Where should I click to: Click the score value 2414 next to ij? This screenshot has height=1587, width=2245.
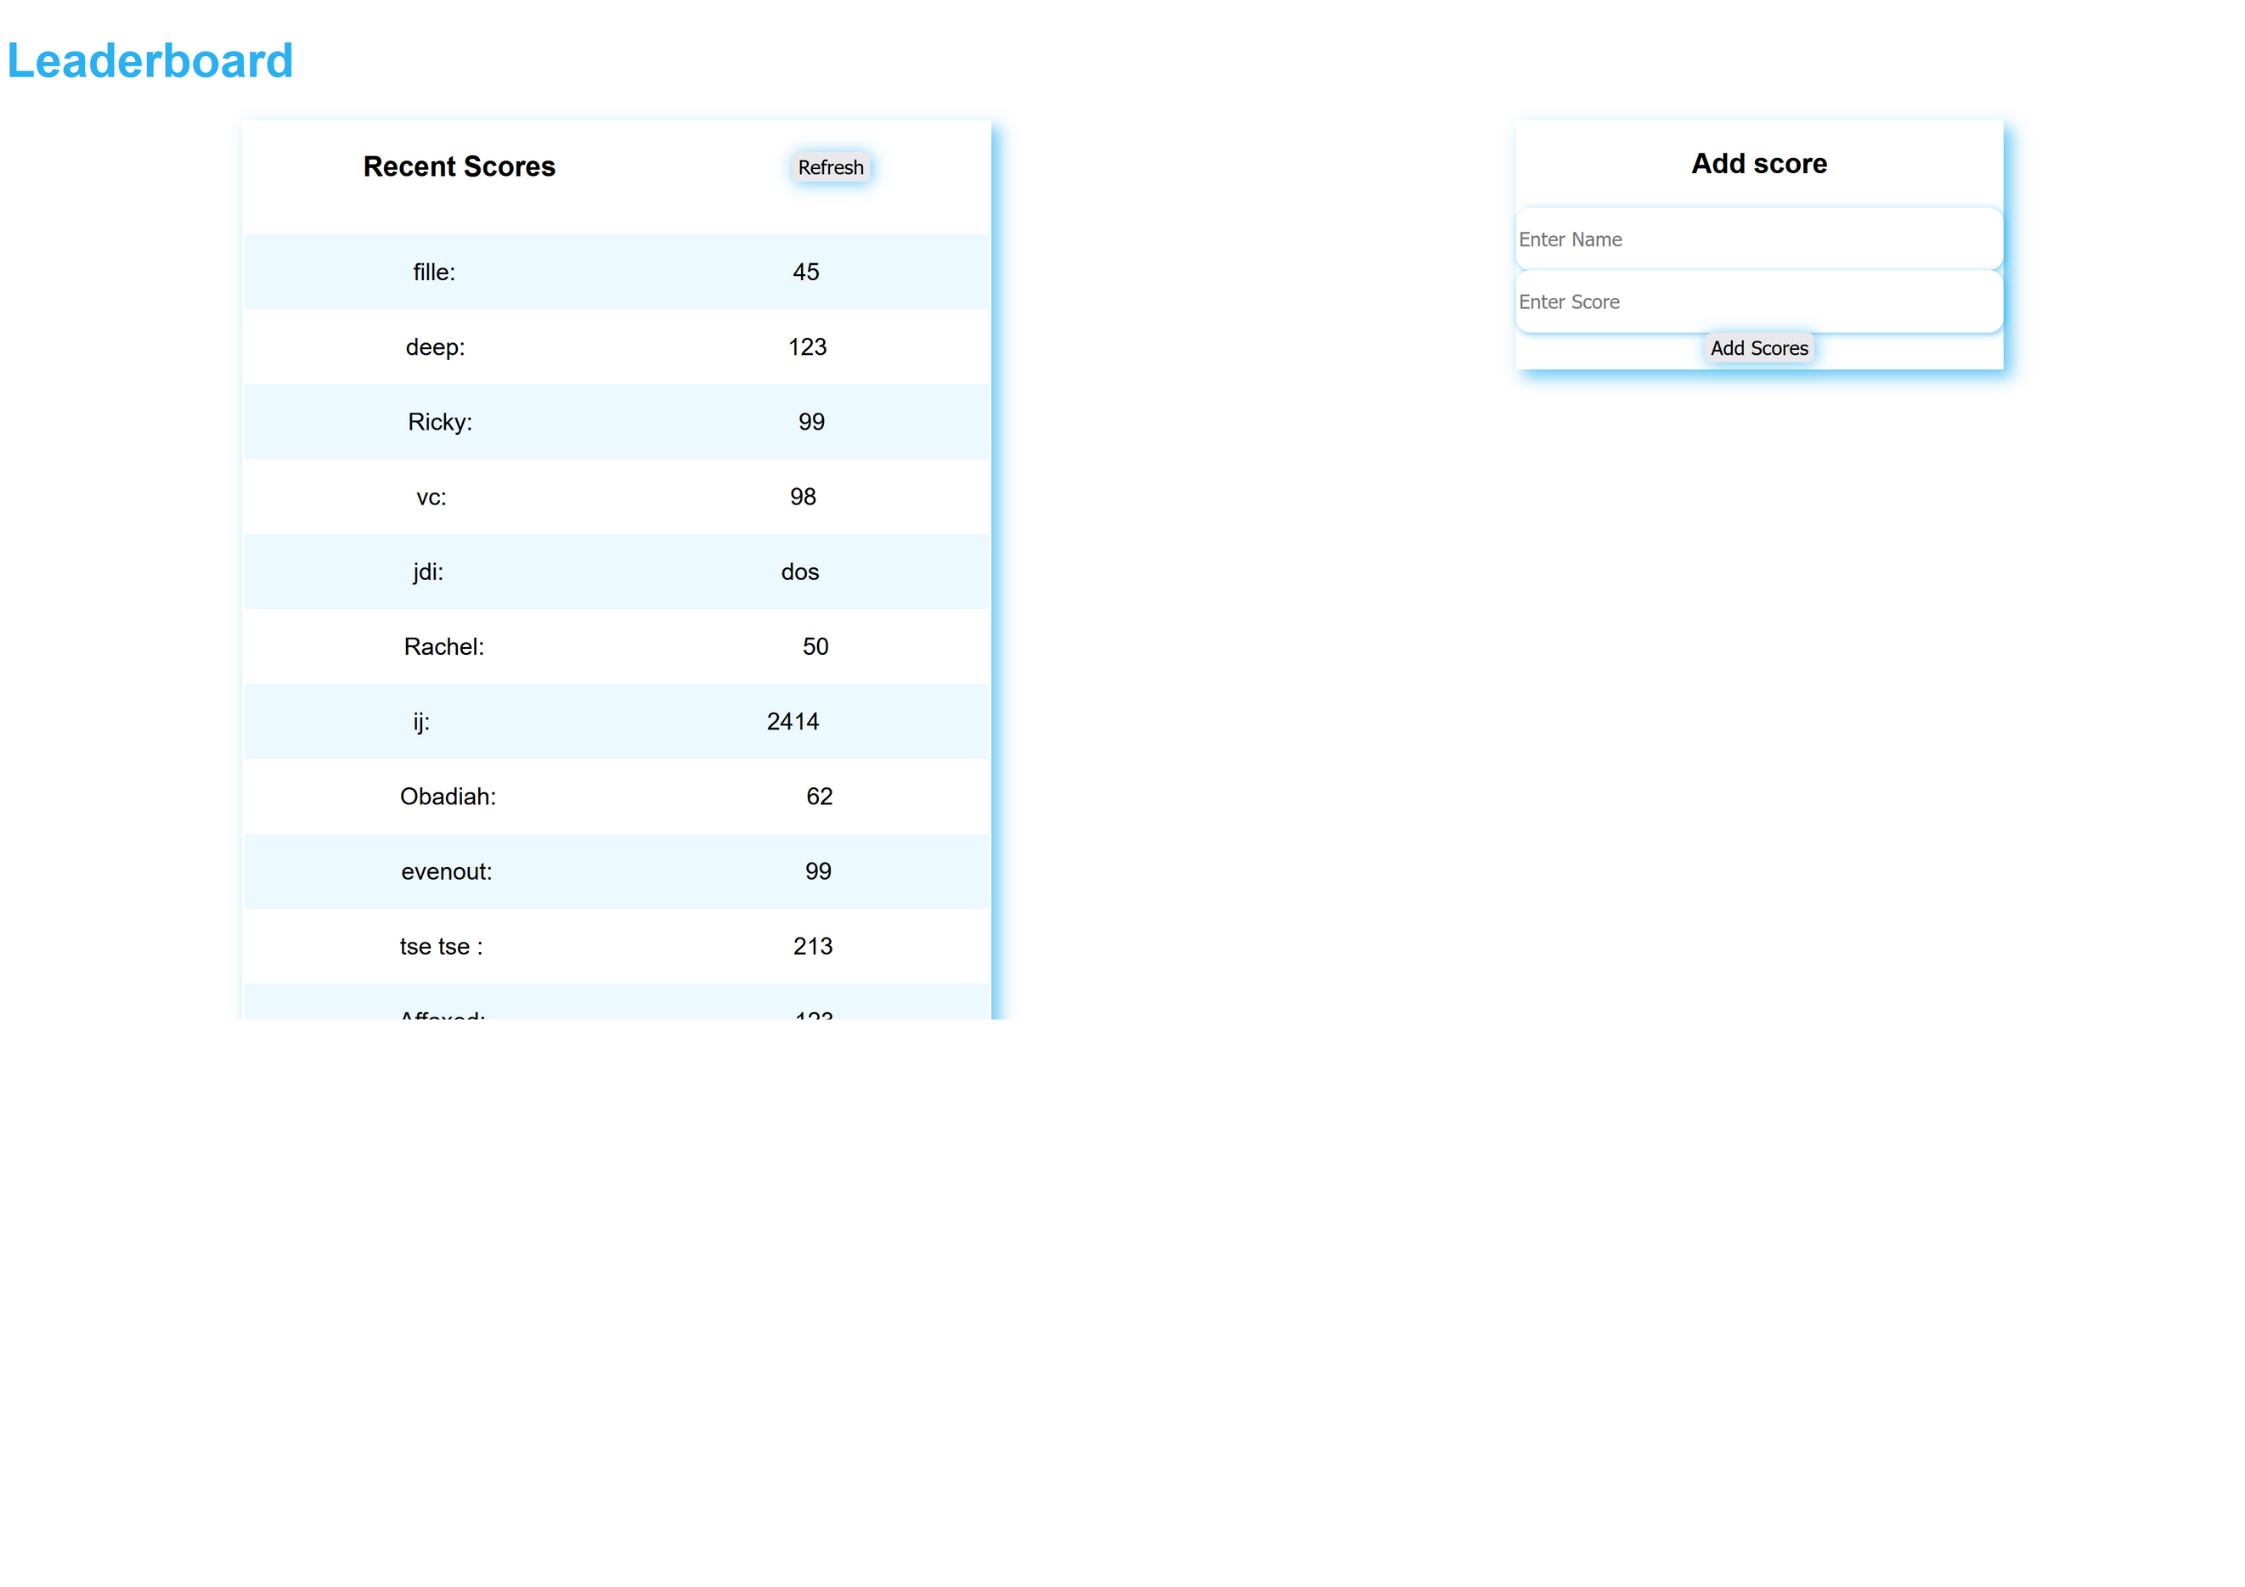click(x=792, y=721)
